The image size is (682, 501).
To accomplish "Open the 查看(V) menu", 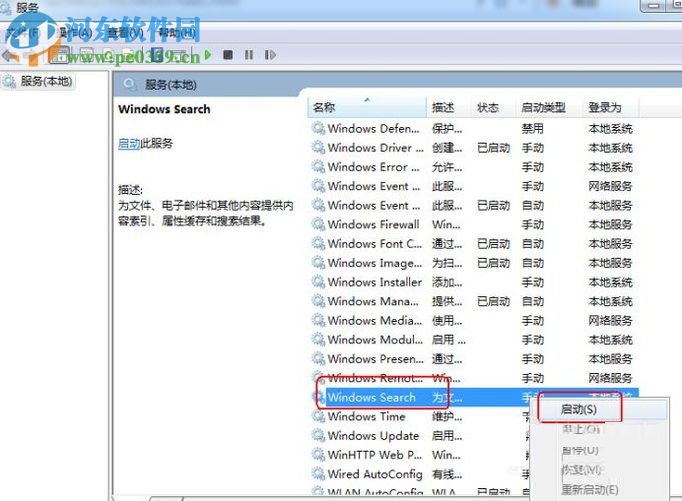I will click(x=125, y=32).
